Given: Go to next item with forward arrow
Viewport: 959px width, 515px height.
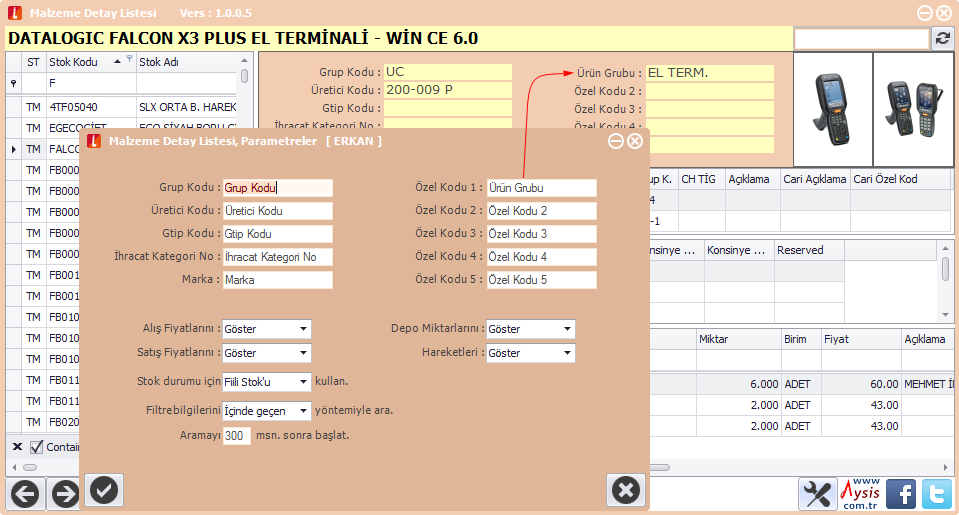Looking at the screenshot, I should coord(65,494).
